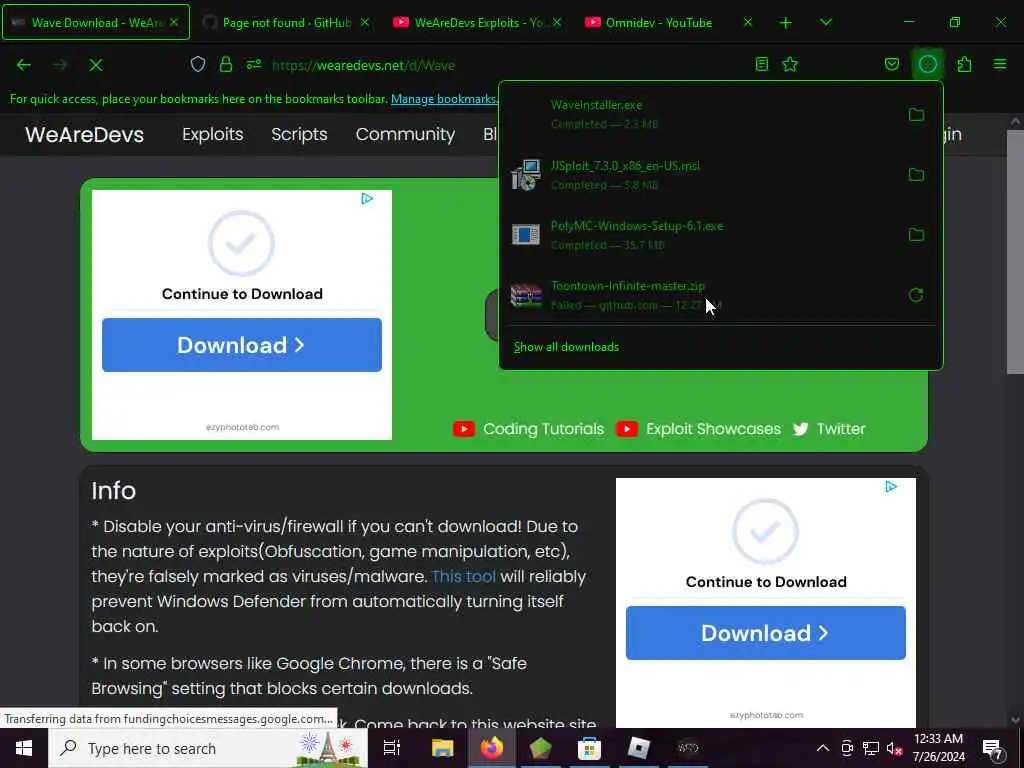Open a new tab with plus button
The width and height of the screenshot is (1024, 768).
tap(786, 23)
